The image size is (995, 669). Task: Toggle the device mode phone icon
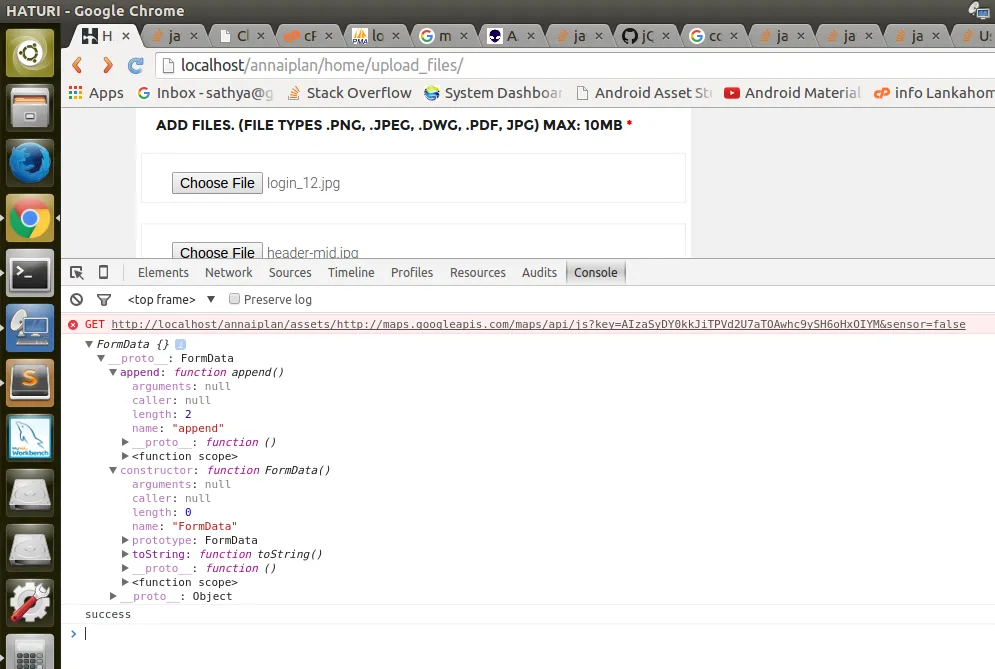click(103, 272)
